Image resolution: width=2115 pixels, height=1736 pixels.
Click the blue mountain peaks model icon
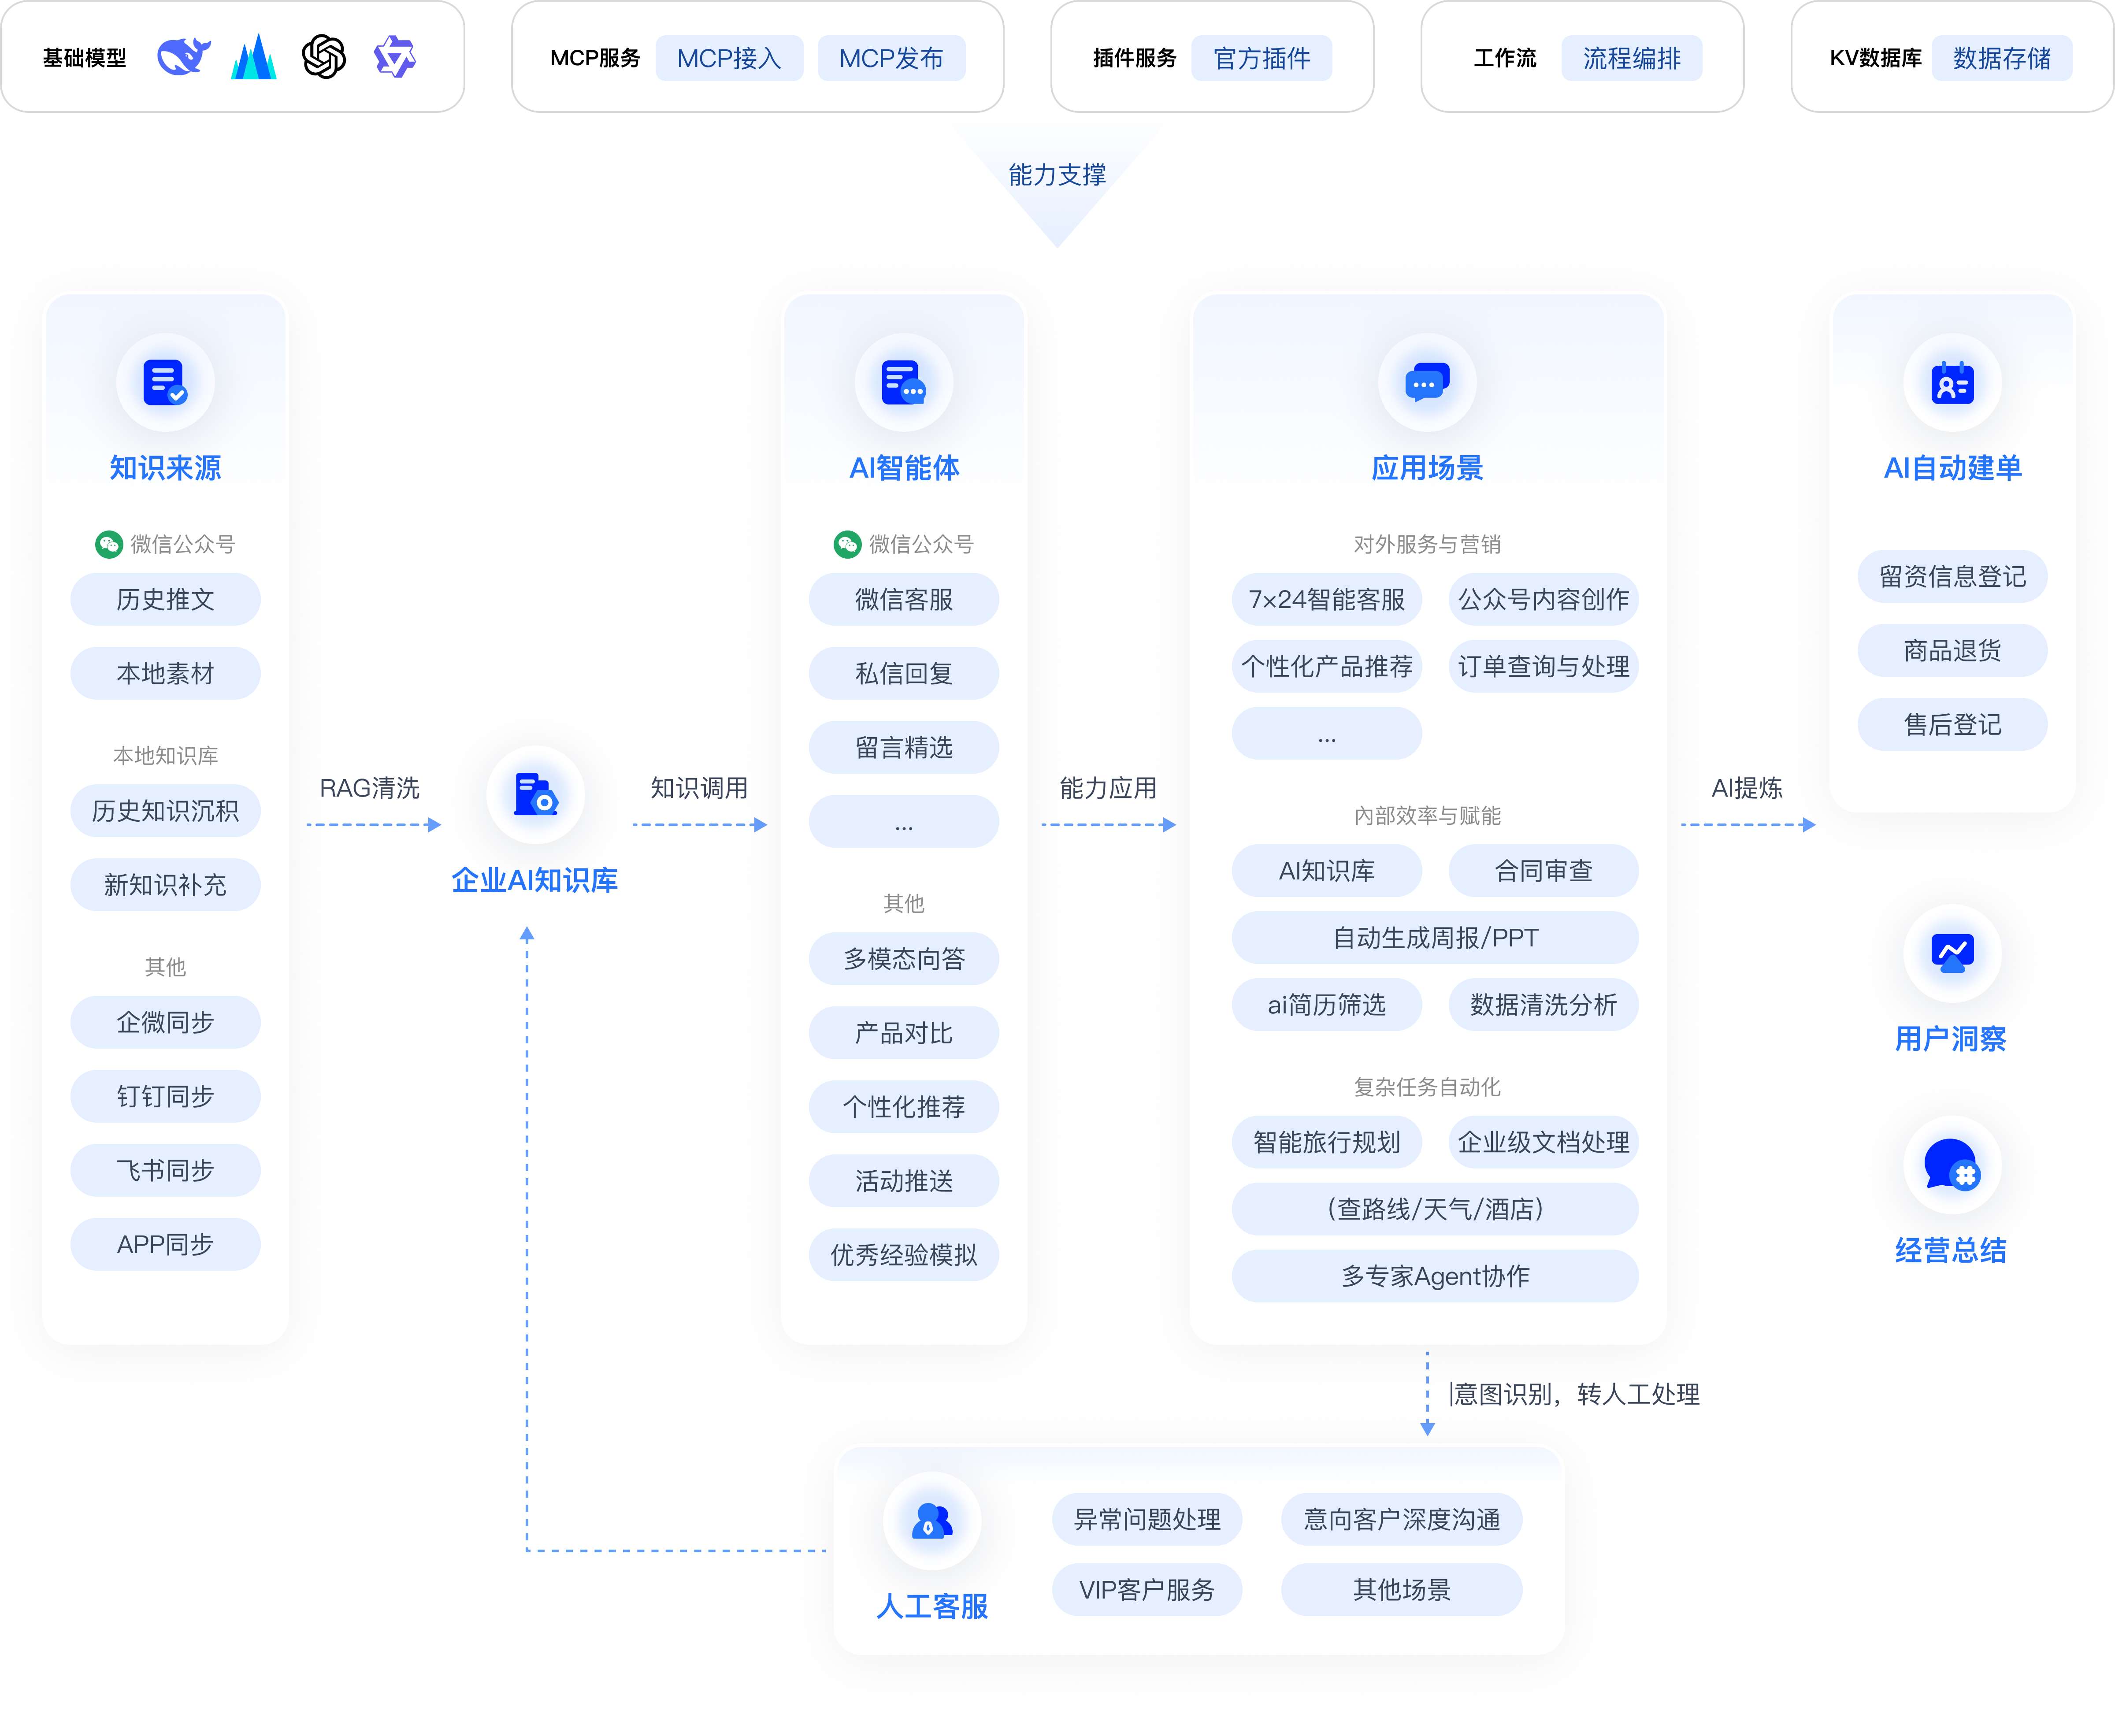click(x=253, y=57)
